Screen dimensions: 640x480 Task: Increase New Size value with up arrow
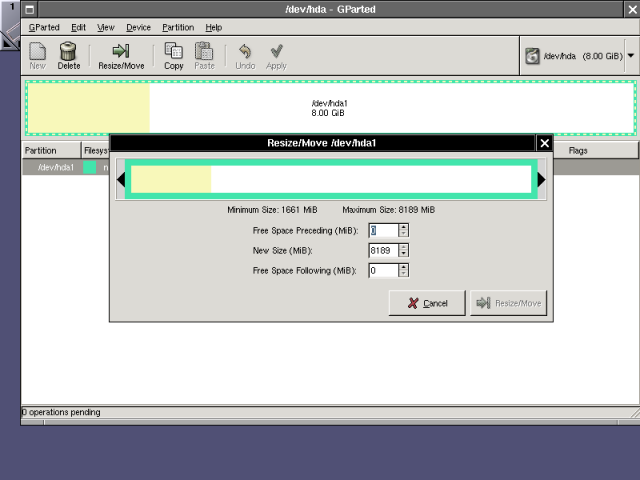click(x=403, y=247)
